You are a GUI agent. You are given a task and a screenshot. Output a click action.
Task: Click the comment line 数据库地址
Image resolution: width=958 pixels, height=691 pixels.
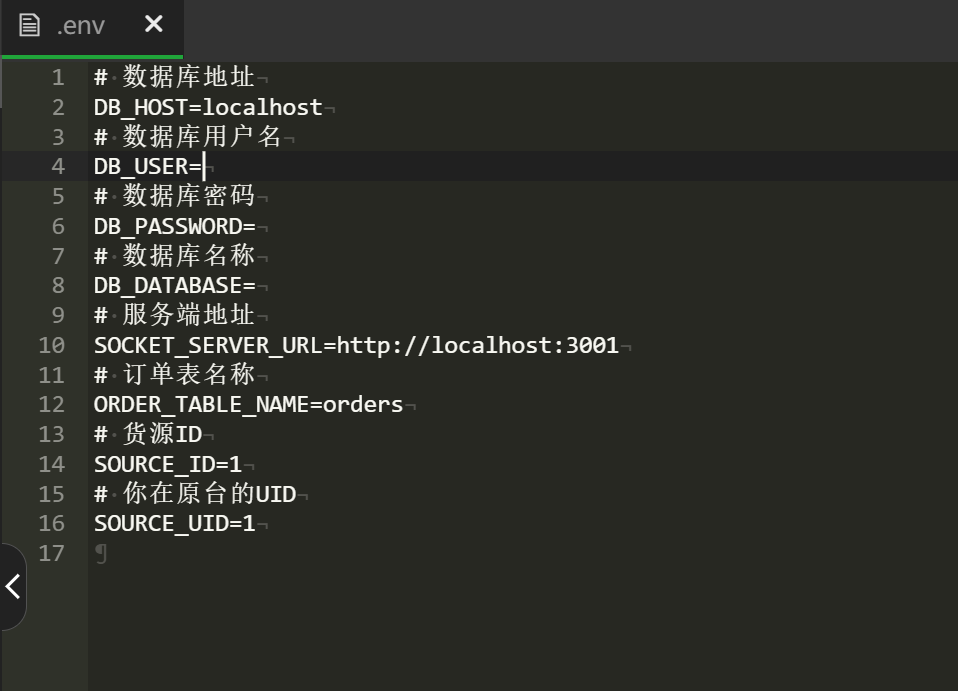click(x=188, y=78)
